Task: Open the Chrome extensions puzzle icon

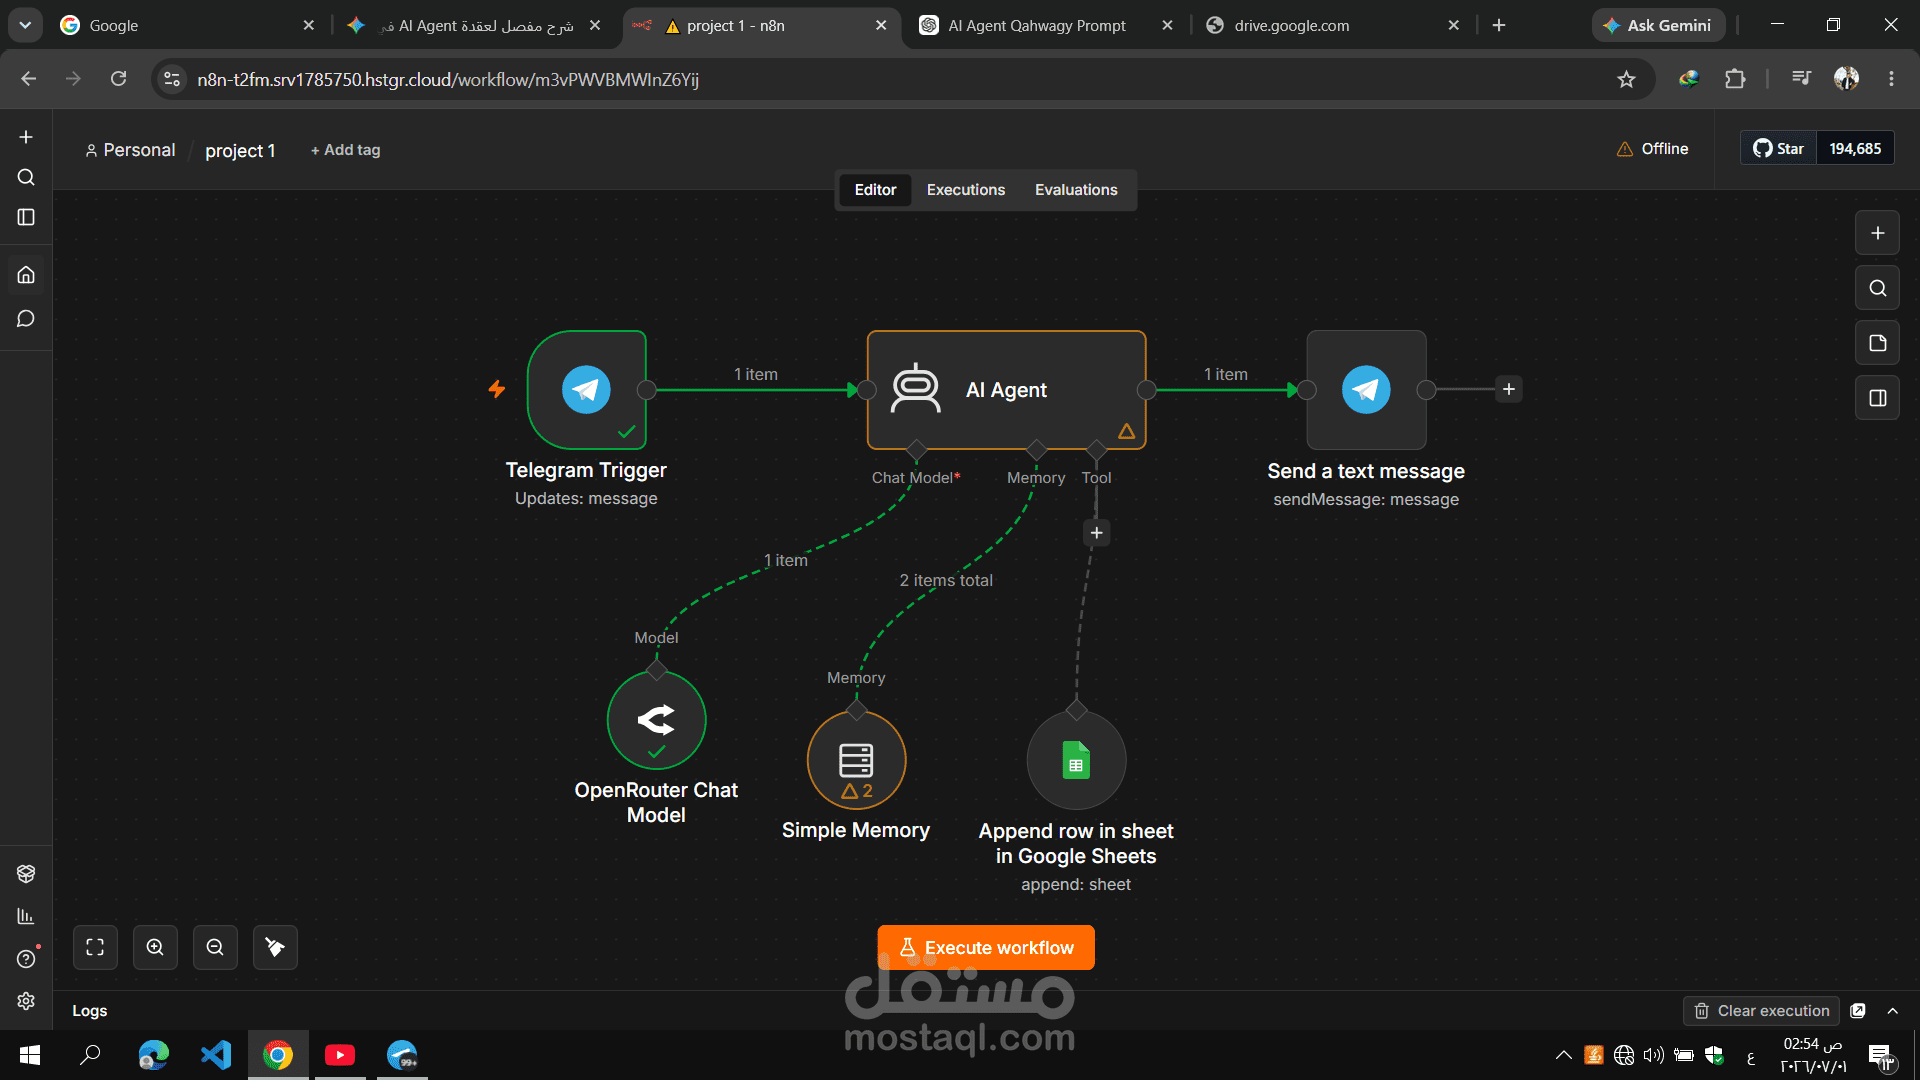Action: [x=1735, y=79]
